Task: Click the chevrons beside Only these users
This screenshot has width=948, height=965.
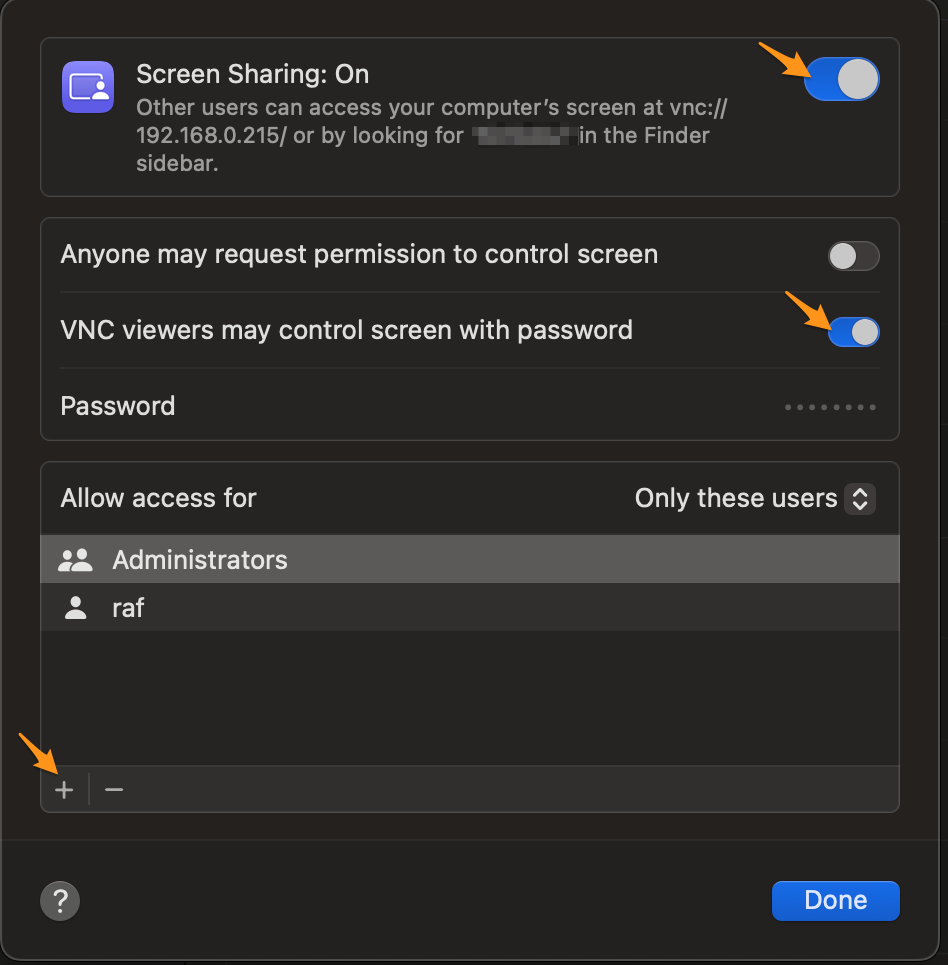Action: [860, 498]
